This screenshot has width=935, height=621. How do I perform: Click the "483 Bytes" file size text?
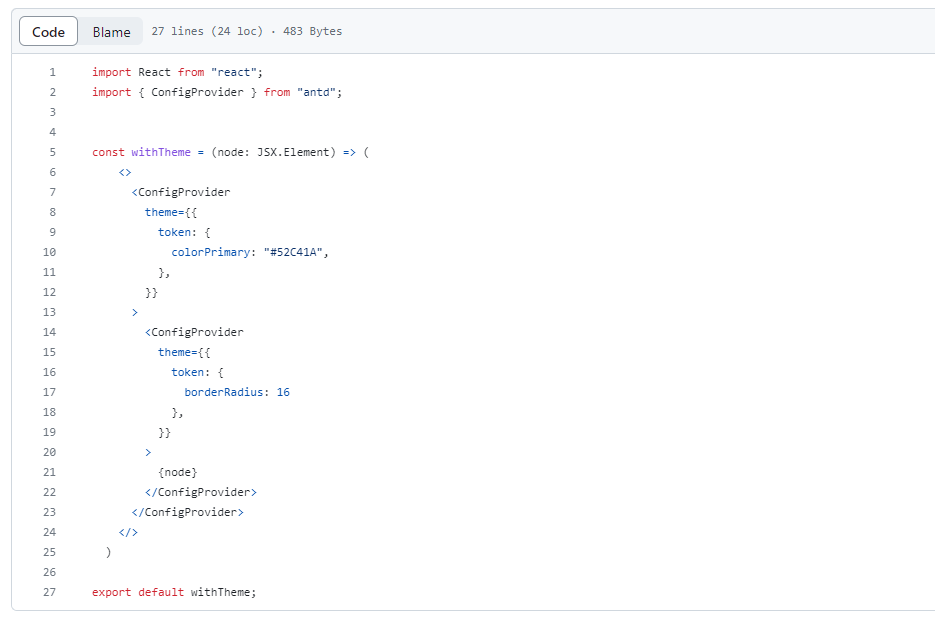tap(313, 31)
